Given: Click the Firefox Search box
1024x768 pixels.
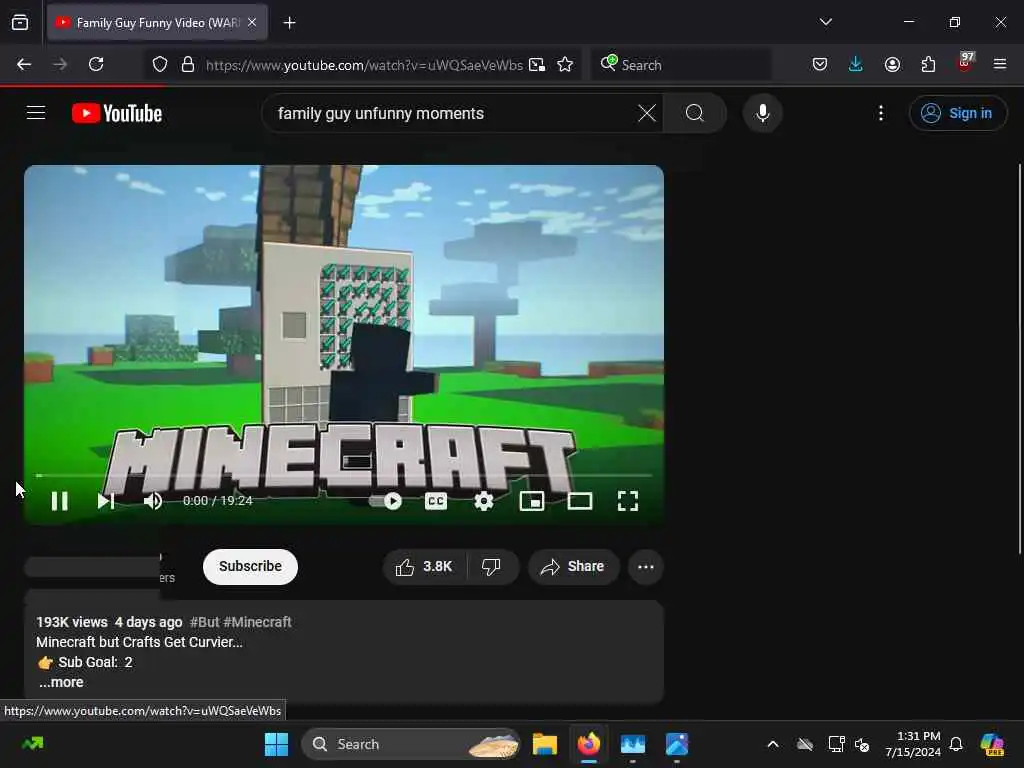Looking at the screenshot, I should pyautogui.click(x=681, y=65).
